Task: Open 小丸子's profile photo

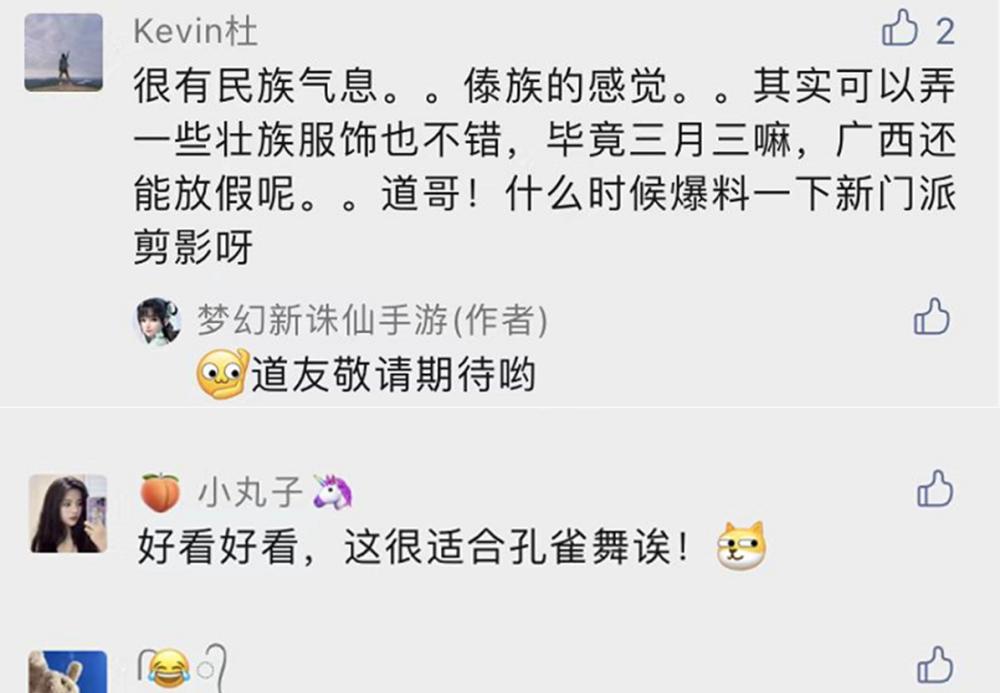Action: point(68,513)
